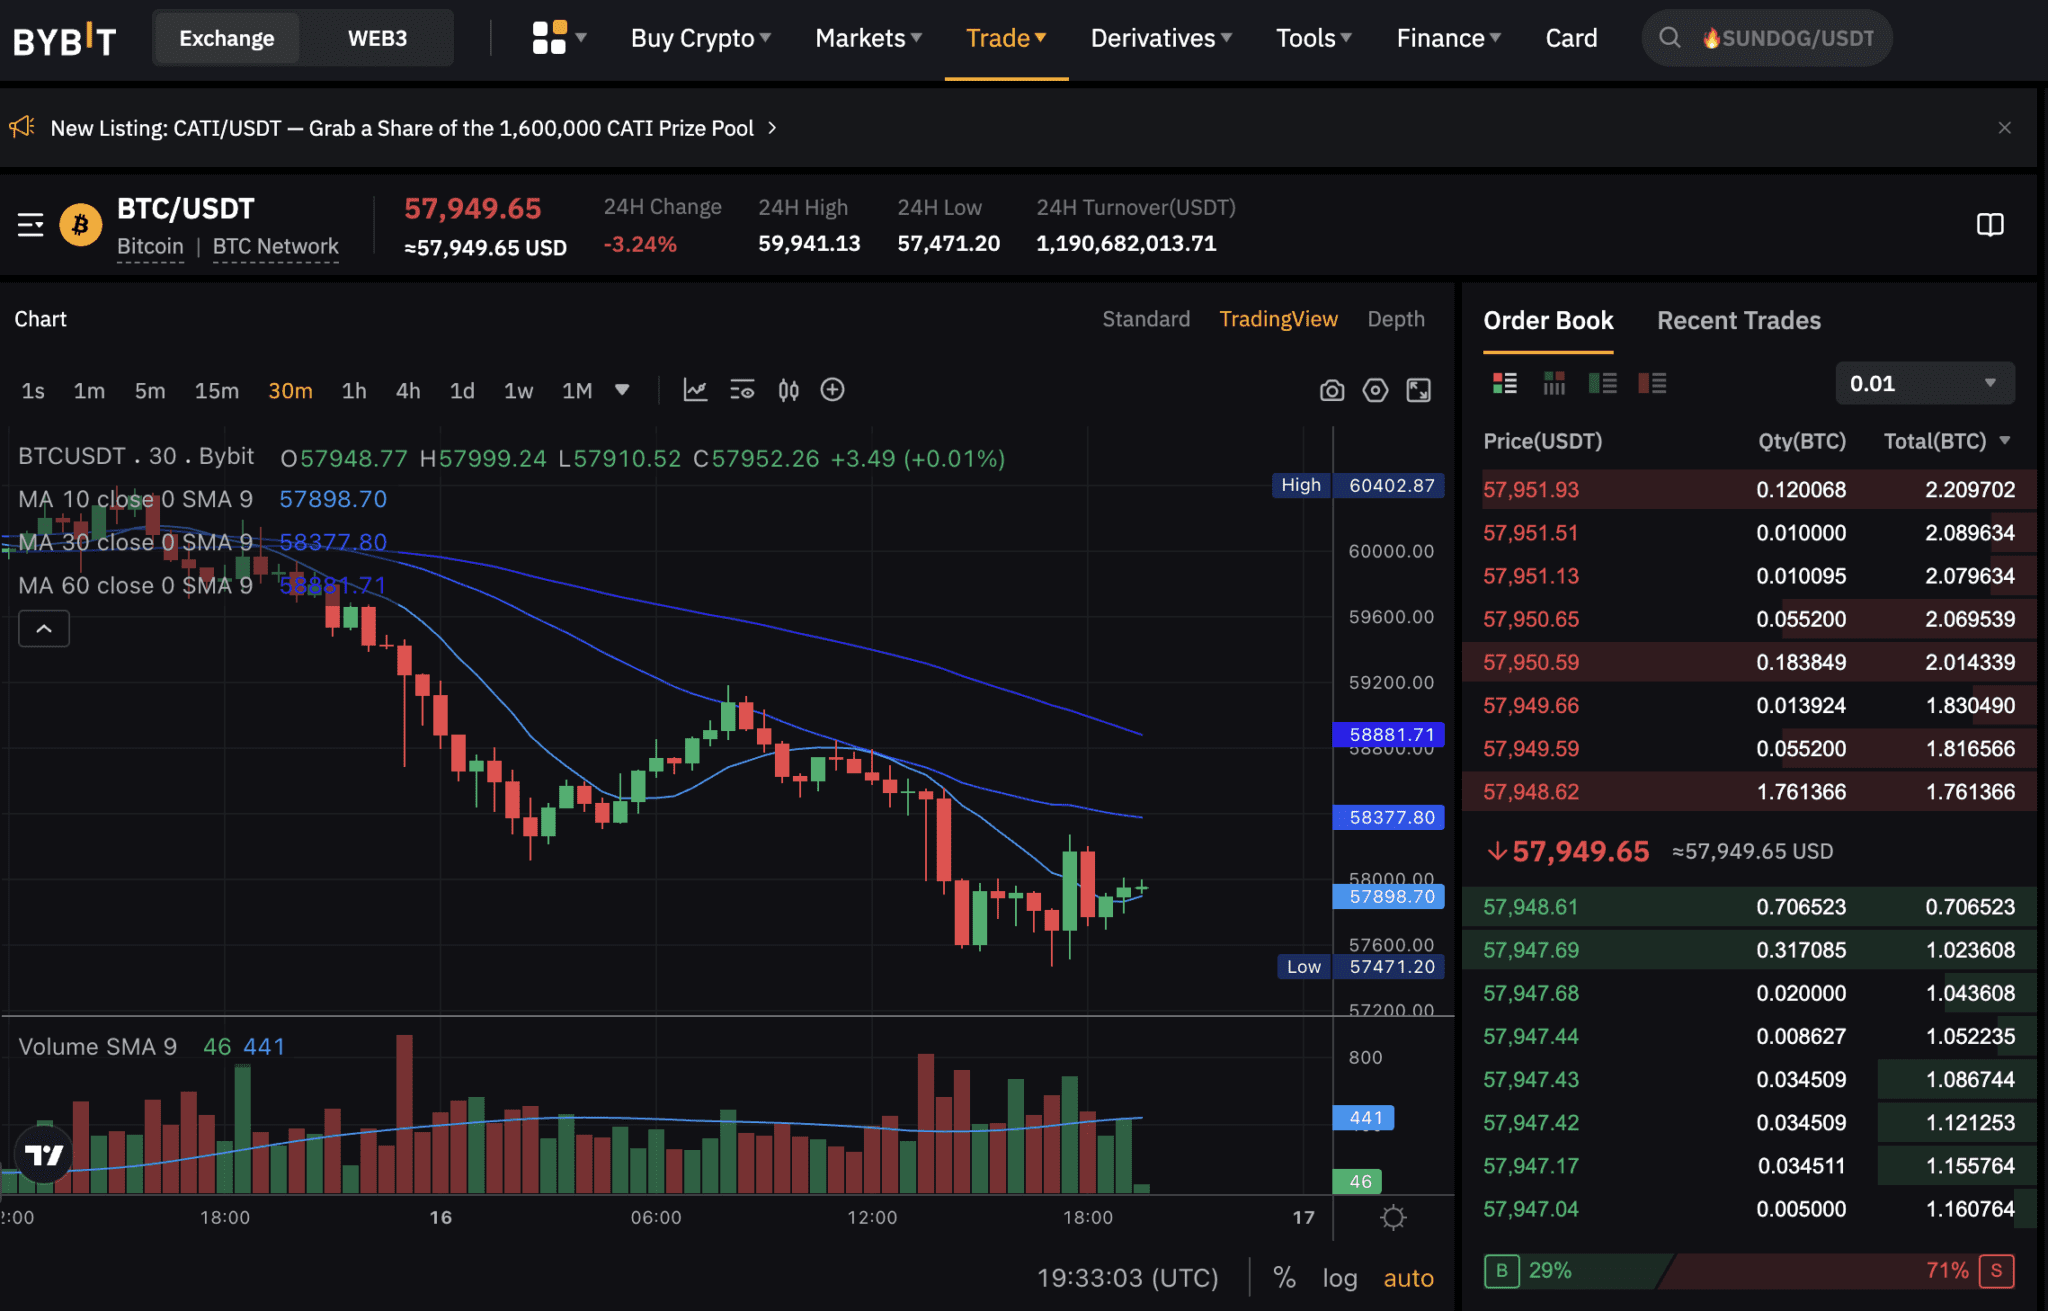Show sell-orders-only order book view icon
Image resolution: width=2048 pixels, height=1311 pixels.
point(1652,383)
